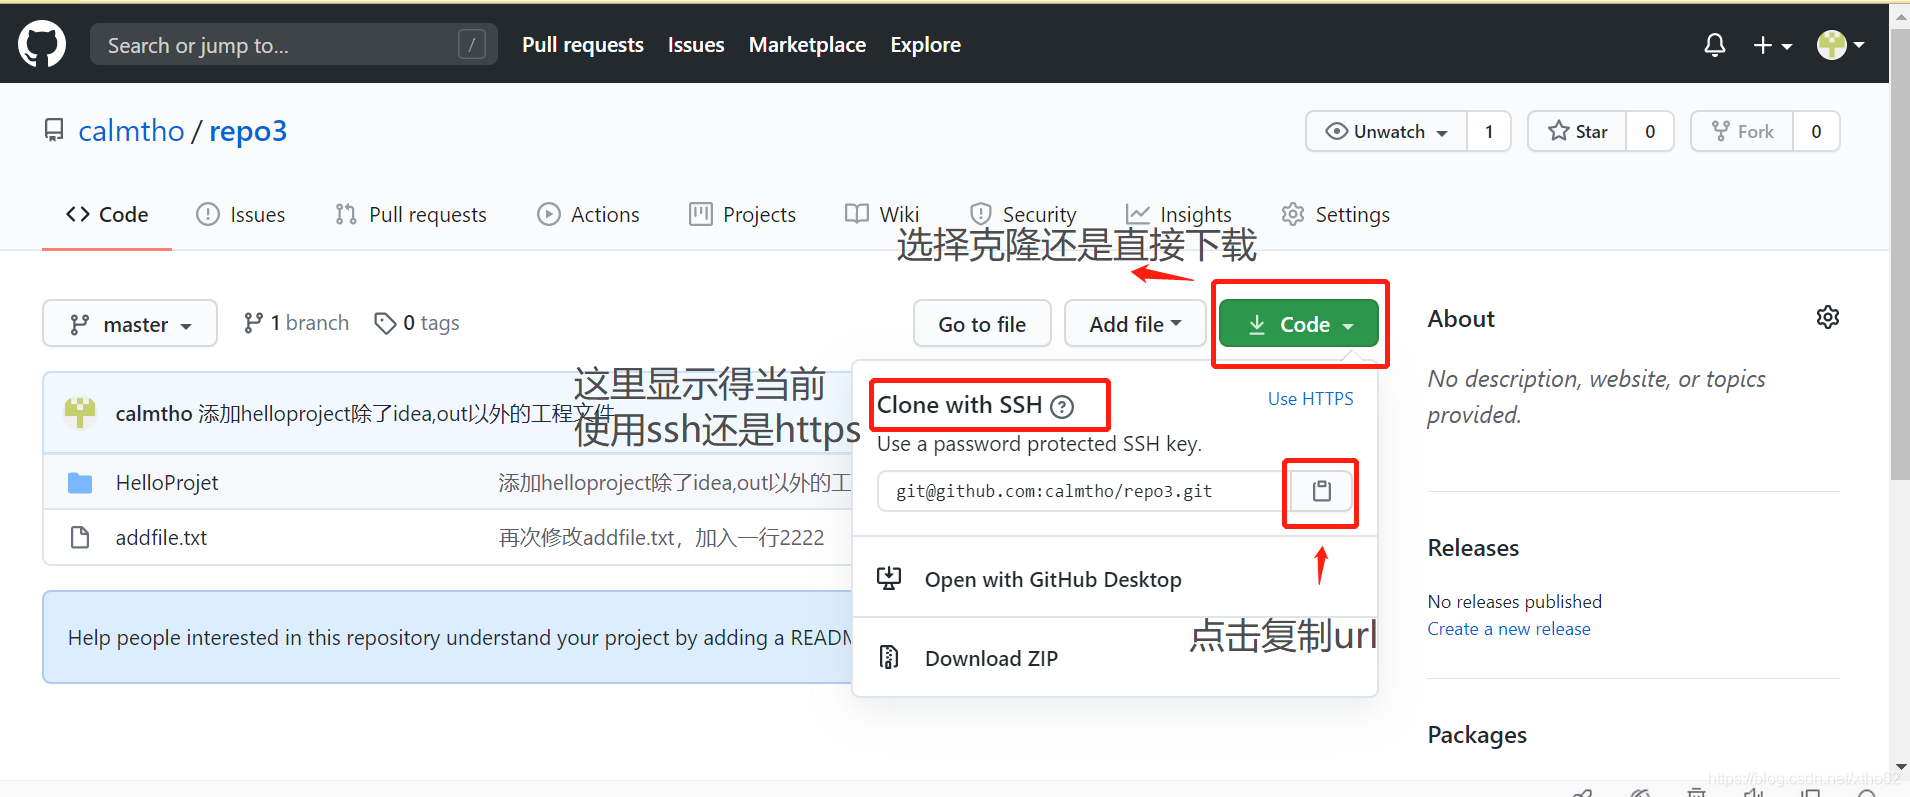Viewport: 1910px width, 797px height.
Task: View fork count next to Fork
Action: (x=1816, y=131)
